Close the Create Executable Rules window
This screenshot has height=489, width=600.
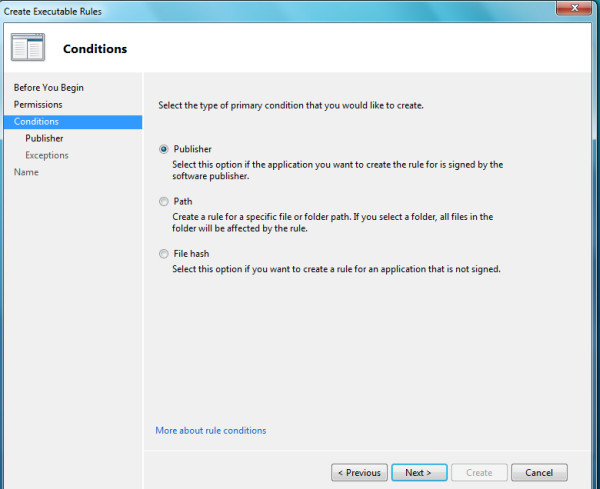pos(574,8)
